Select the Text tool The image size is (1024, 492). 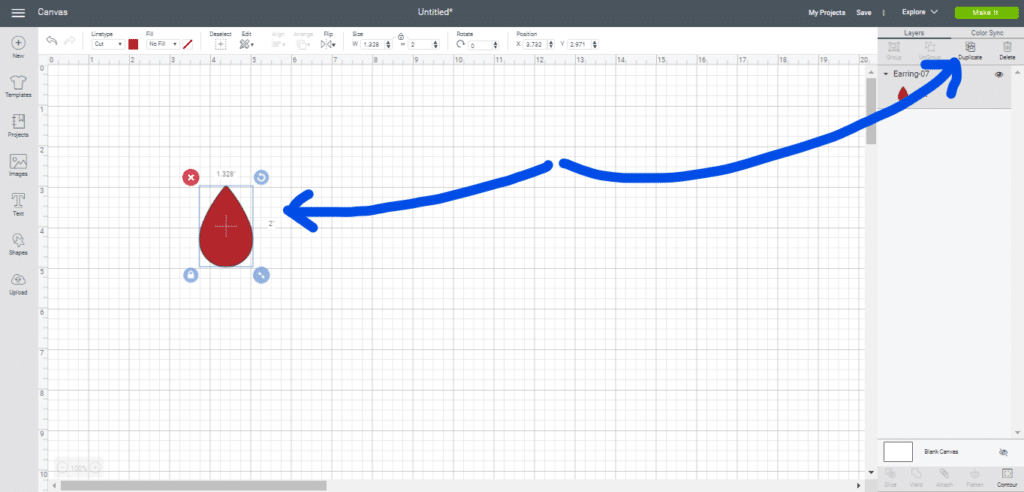(18, 202)
